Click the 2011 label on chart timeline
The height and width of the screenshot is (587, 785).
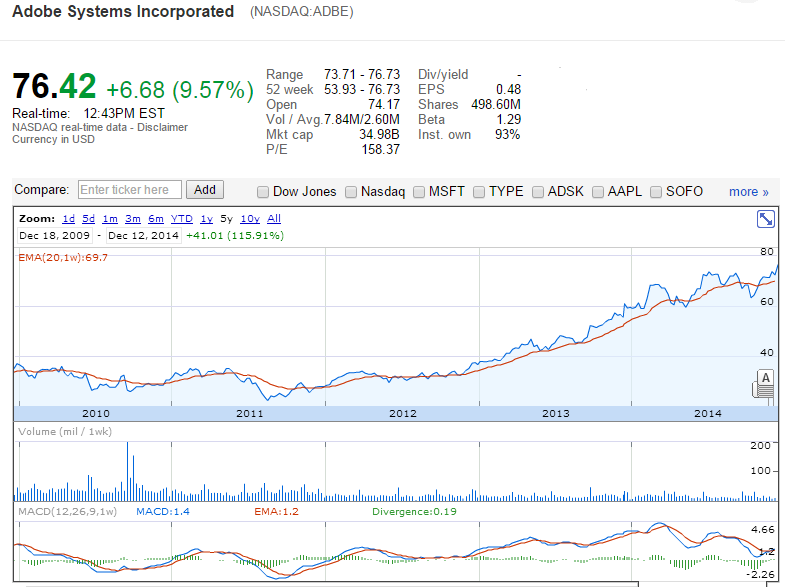coord(249,413)
